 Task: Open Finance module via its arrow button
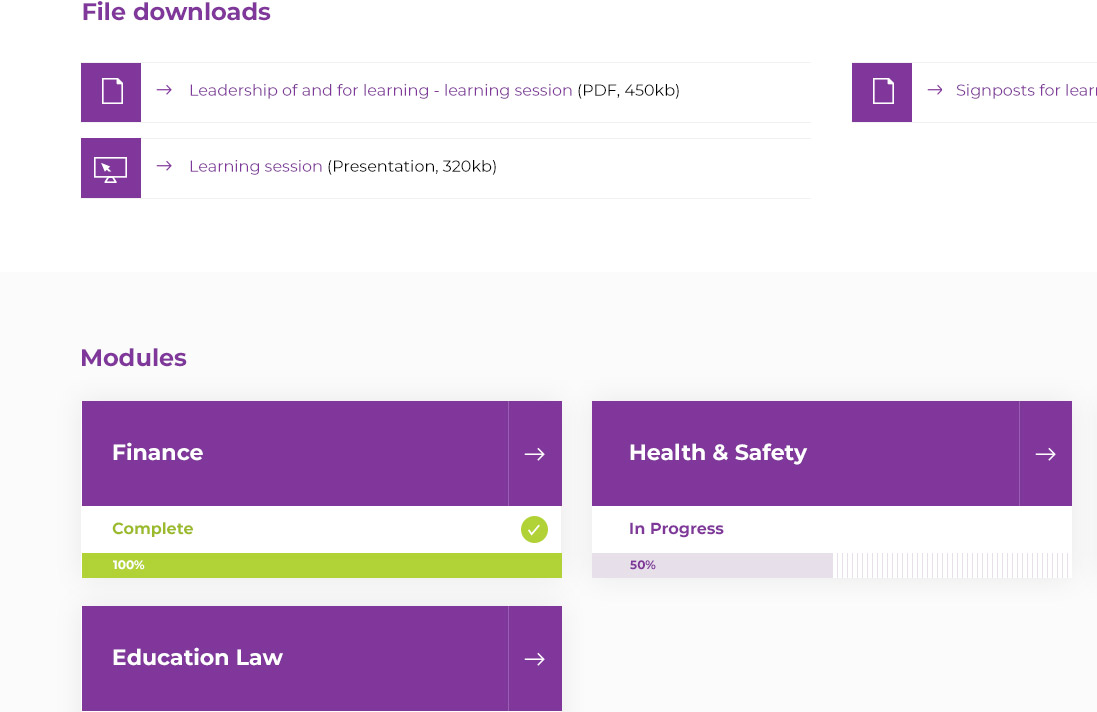(x=535, y=454)
